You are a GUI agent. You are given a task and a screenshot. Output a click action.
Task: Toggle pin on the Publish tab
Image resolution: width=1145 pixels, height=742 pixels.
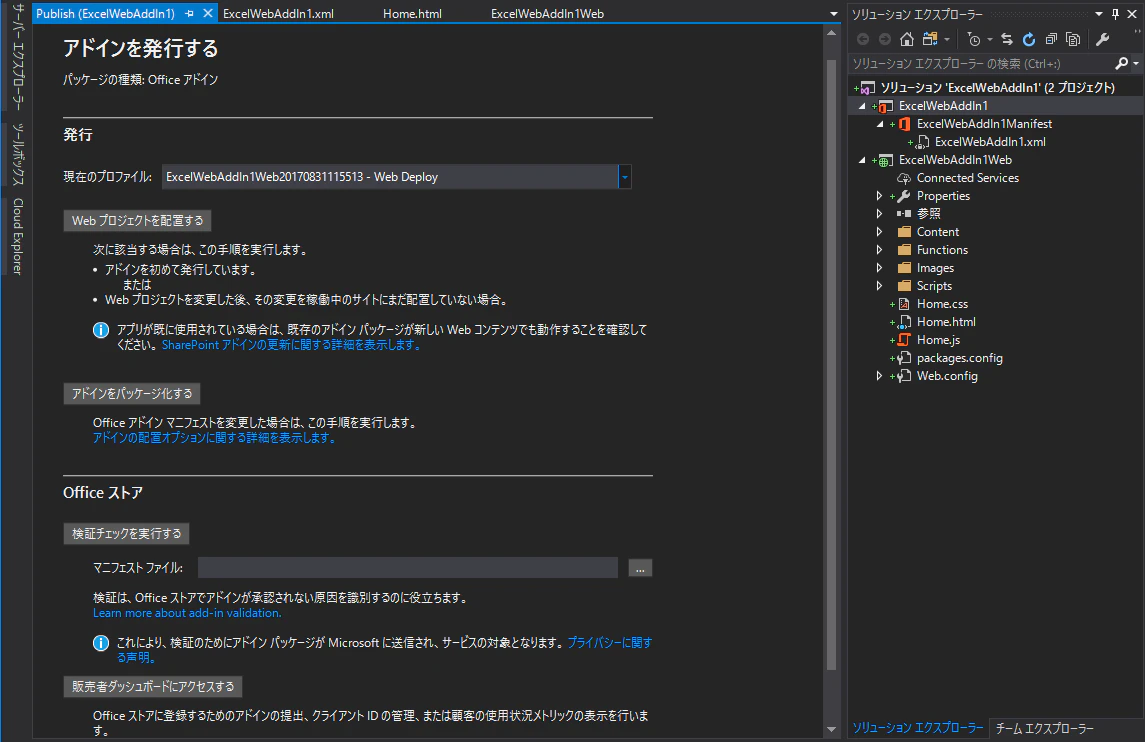click(x=190, y=14)
